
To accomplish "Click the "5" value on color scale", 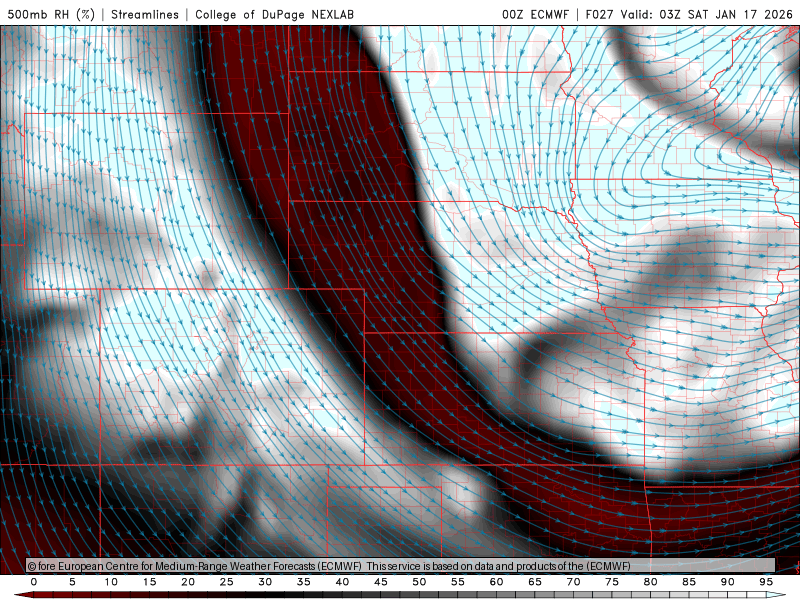I will tap(72, 582).
